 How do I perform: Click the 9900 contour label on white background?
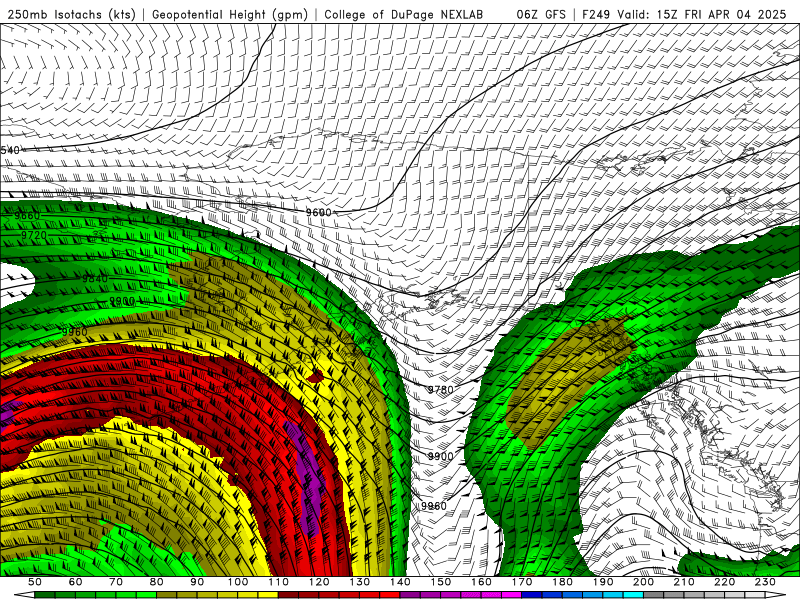440,456
